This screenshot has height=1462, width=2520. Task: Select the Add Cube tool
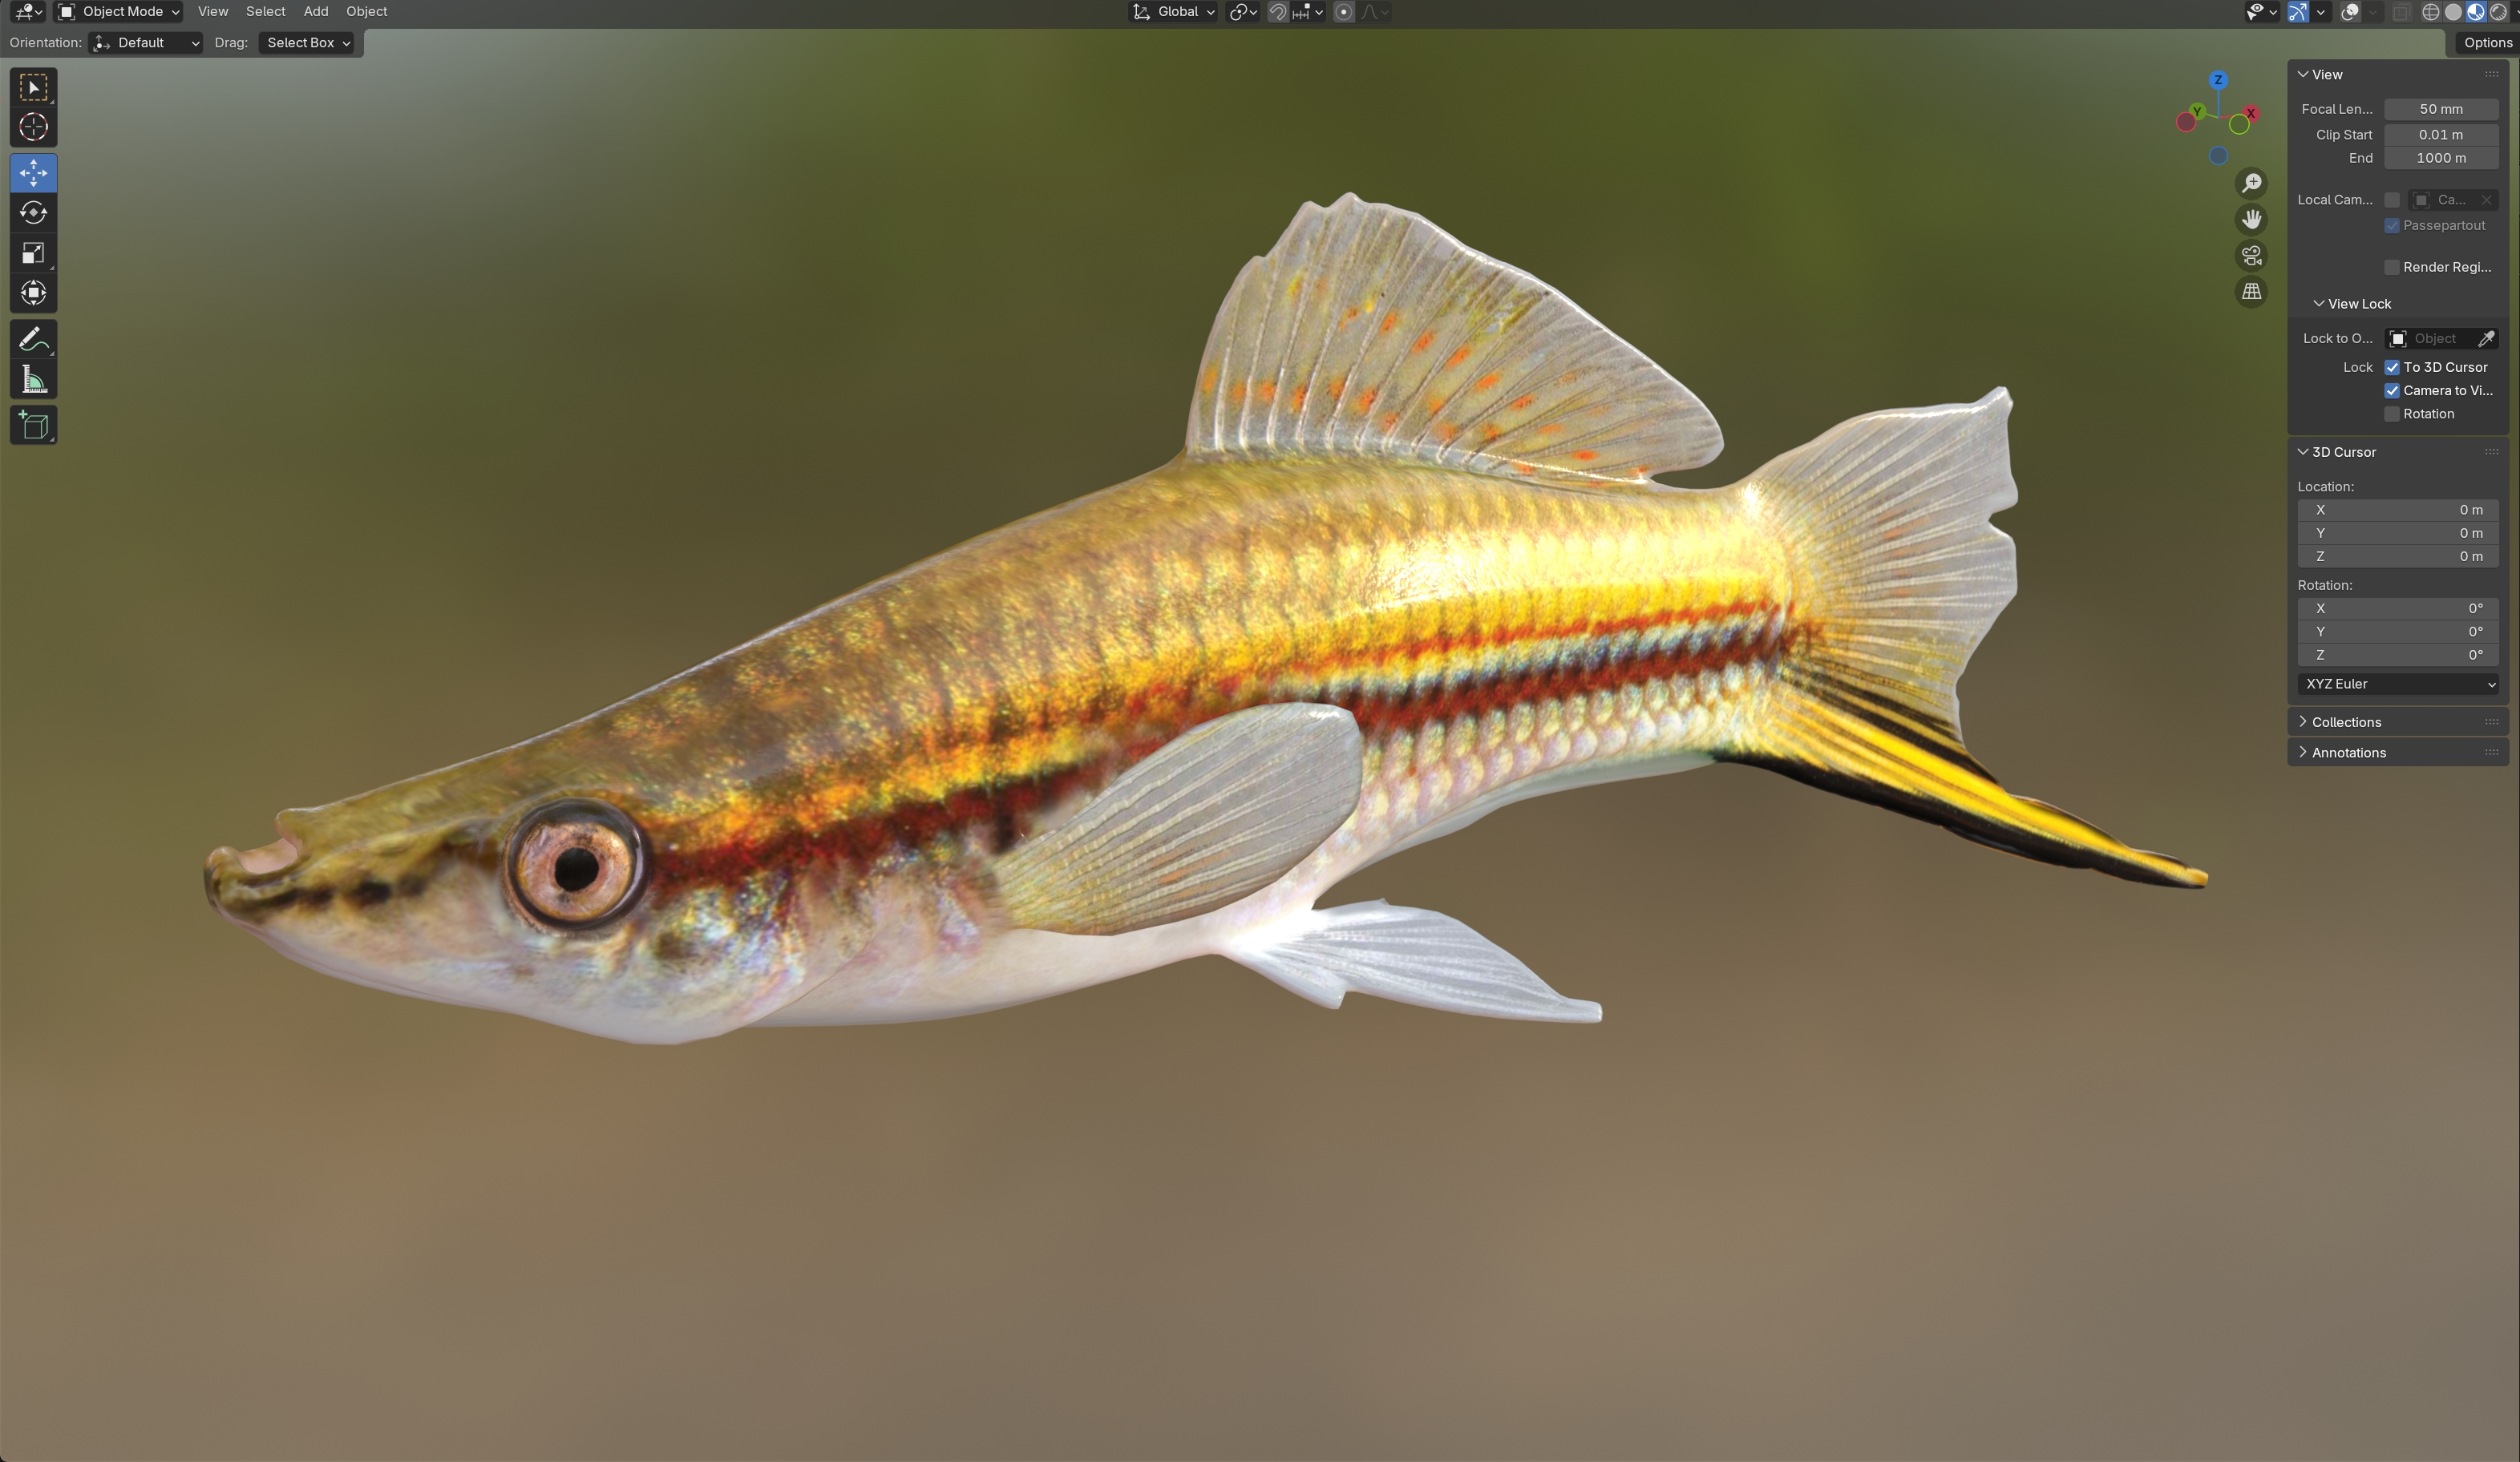point(33,426)
